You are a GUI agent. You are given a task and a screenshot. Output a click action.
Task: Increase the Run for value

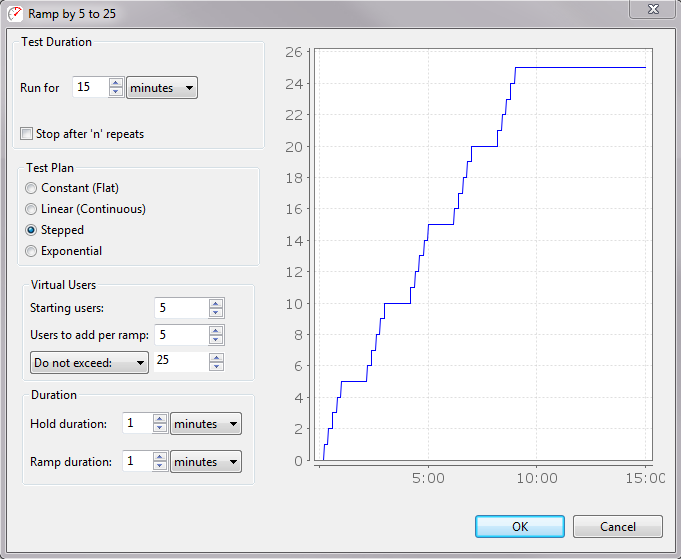[116, 83]
